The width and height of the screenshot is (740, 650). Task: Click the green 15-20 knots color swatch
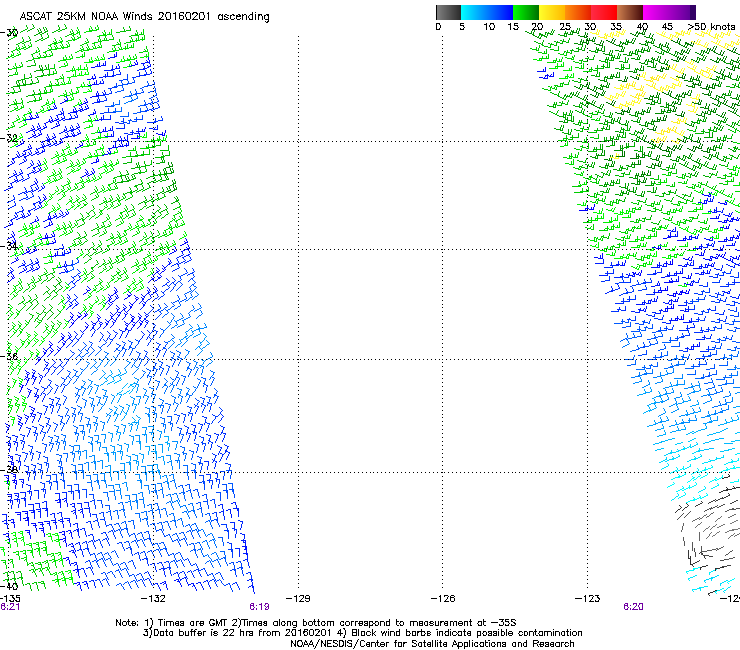click(x=526, y=12)
